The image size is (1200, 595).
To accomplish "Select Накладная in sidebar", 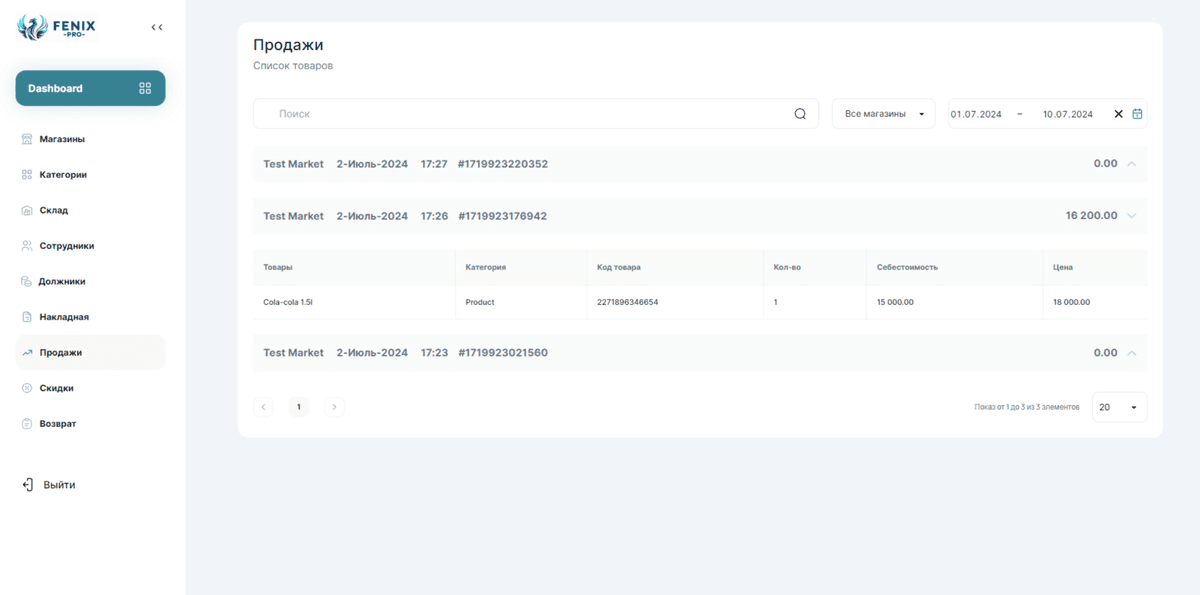I will click(x=63, y=317).
